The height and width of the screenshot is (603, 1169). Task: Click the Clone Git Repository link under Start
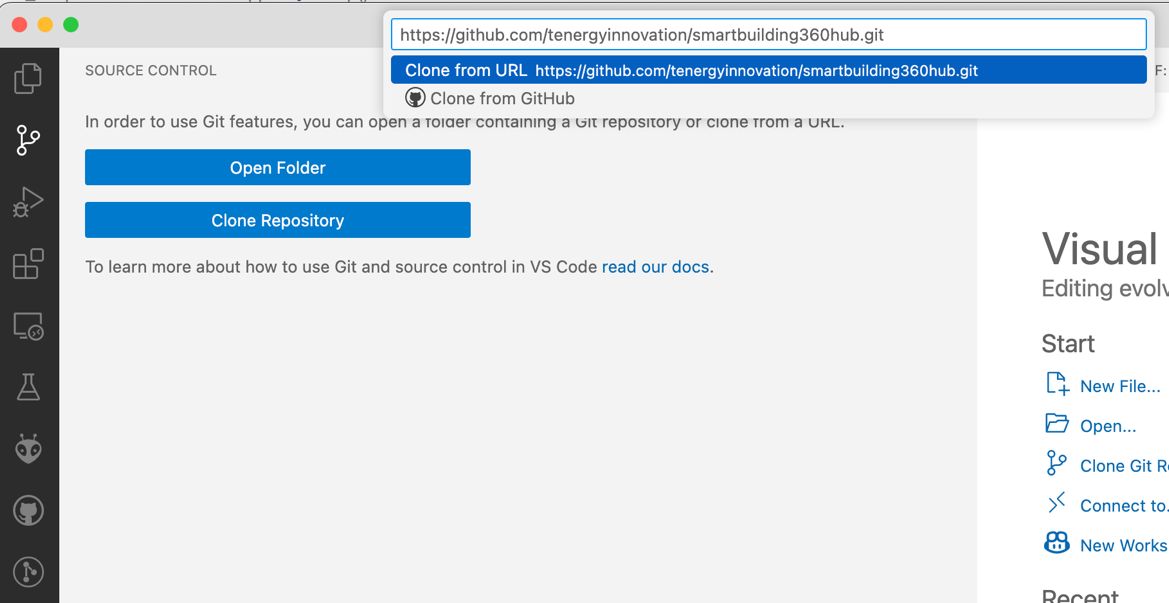[1124, 466]
